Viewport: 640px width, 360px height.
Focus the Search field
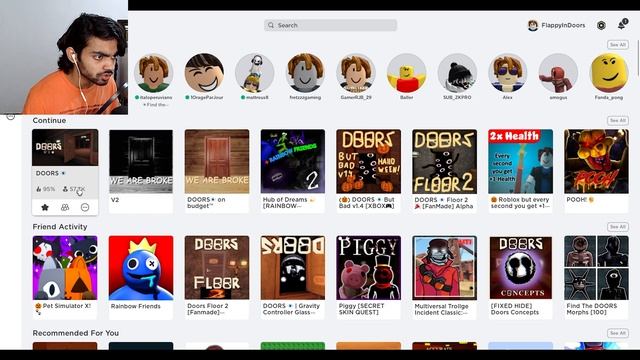pos(330,25)
